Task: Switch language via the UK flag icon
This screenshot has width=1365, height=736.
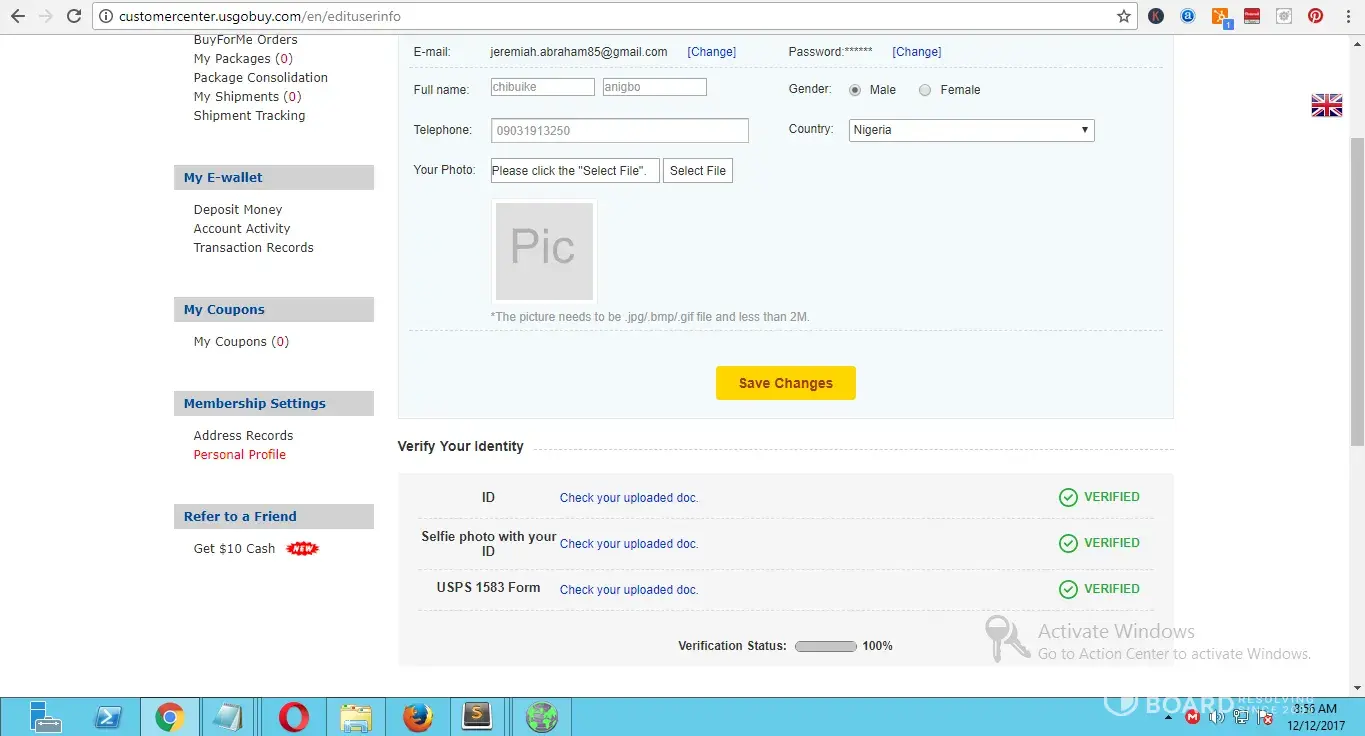Action: click(1326, 105)
